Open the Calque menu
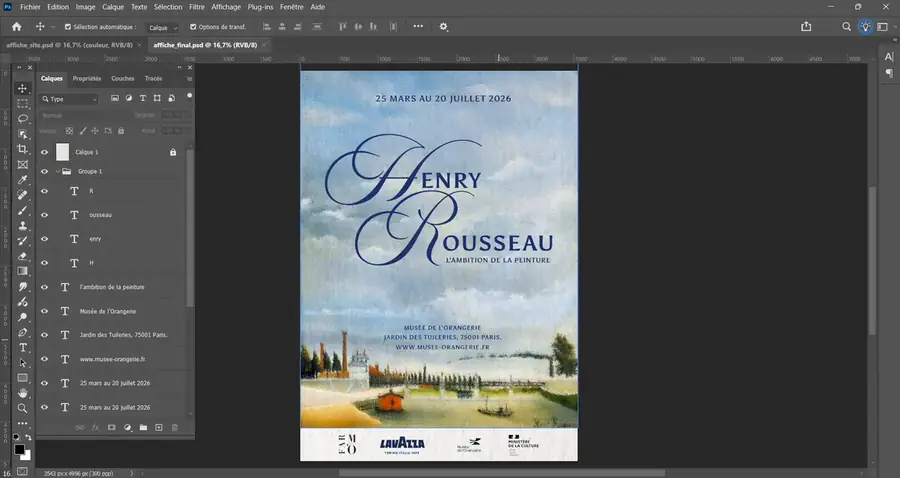900x478 pixels. [113, 7]
